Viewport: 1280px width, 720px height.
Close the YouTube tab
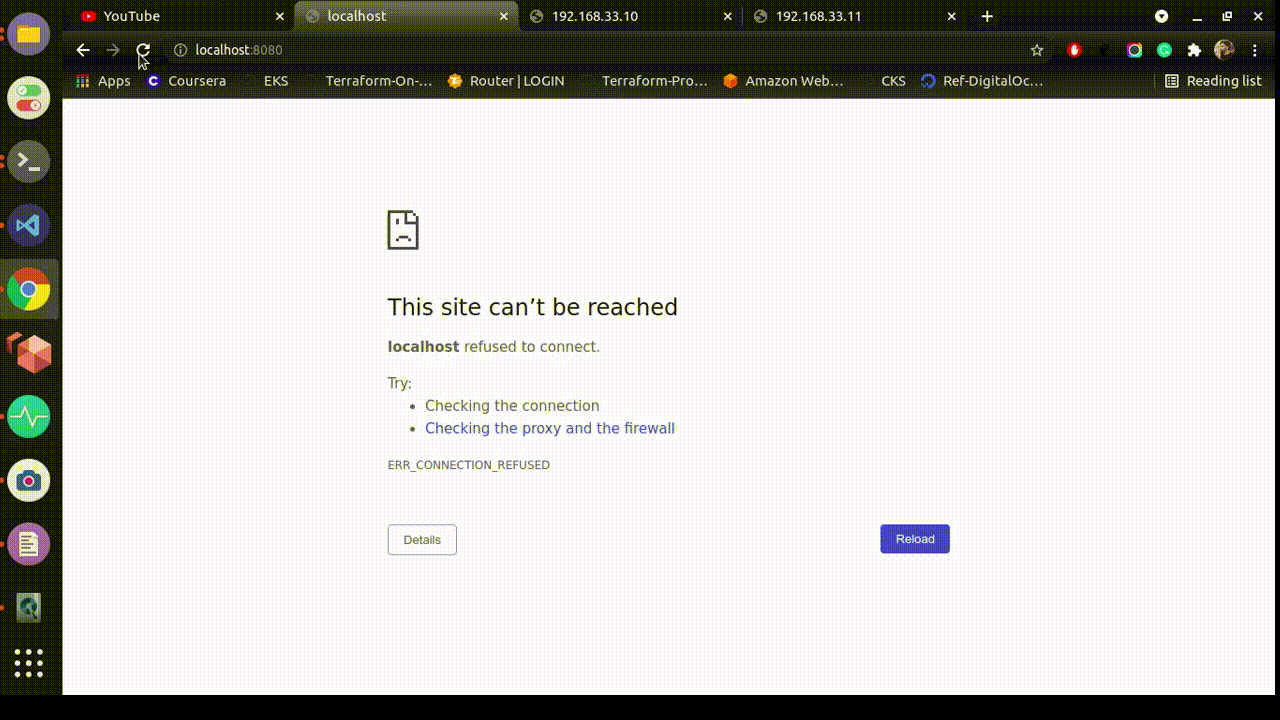coord(280,16)
